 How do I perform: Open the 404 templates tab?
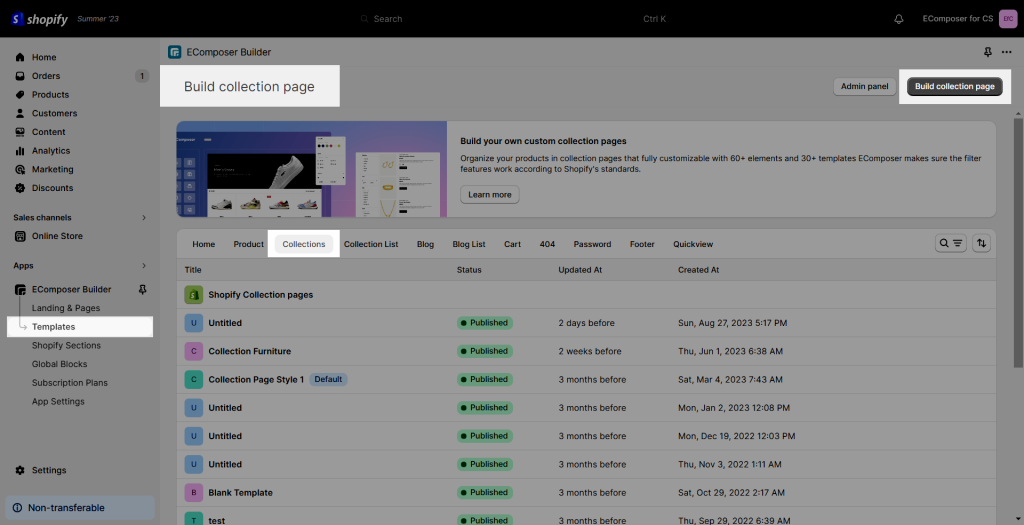click(547, 244)
